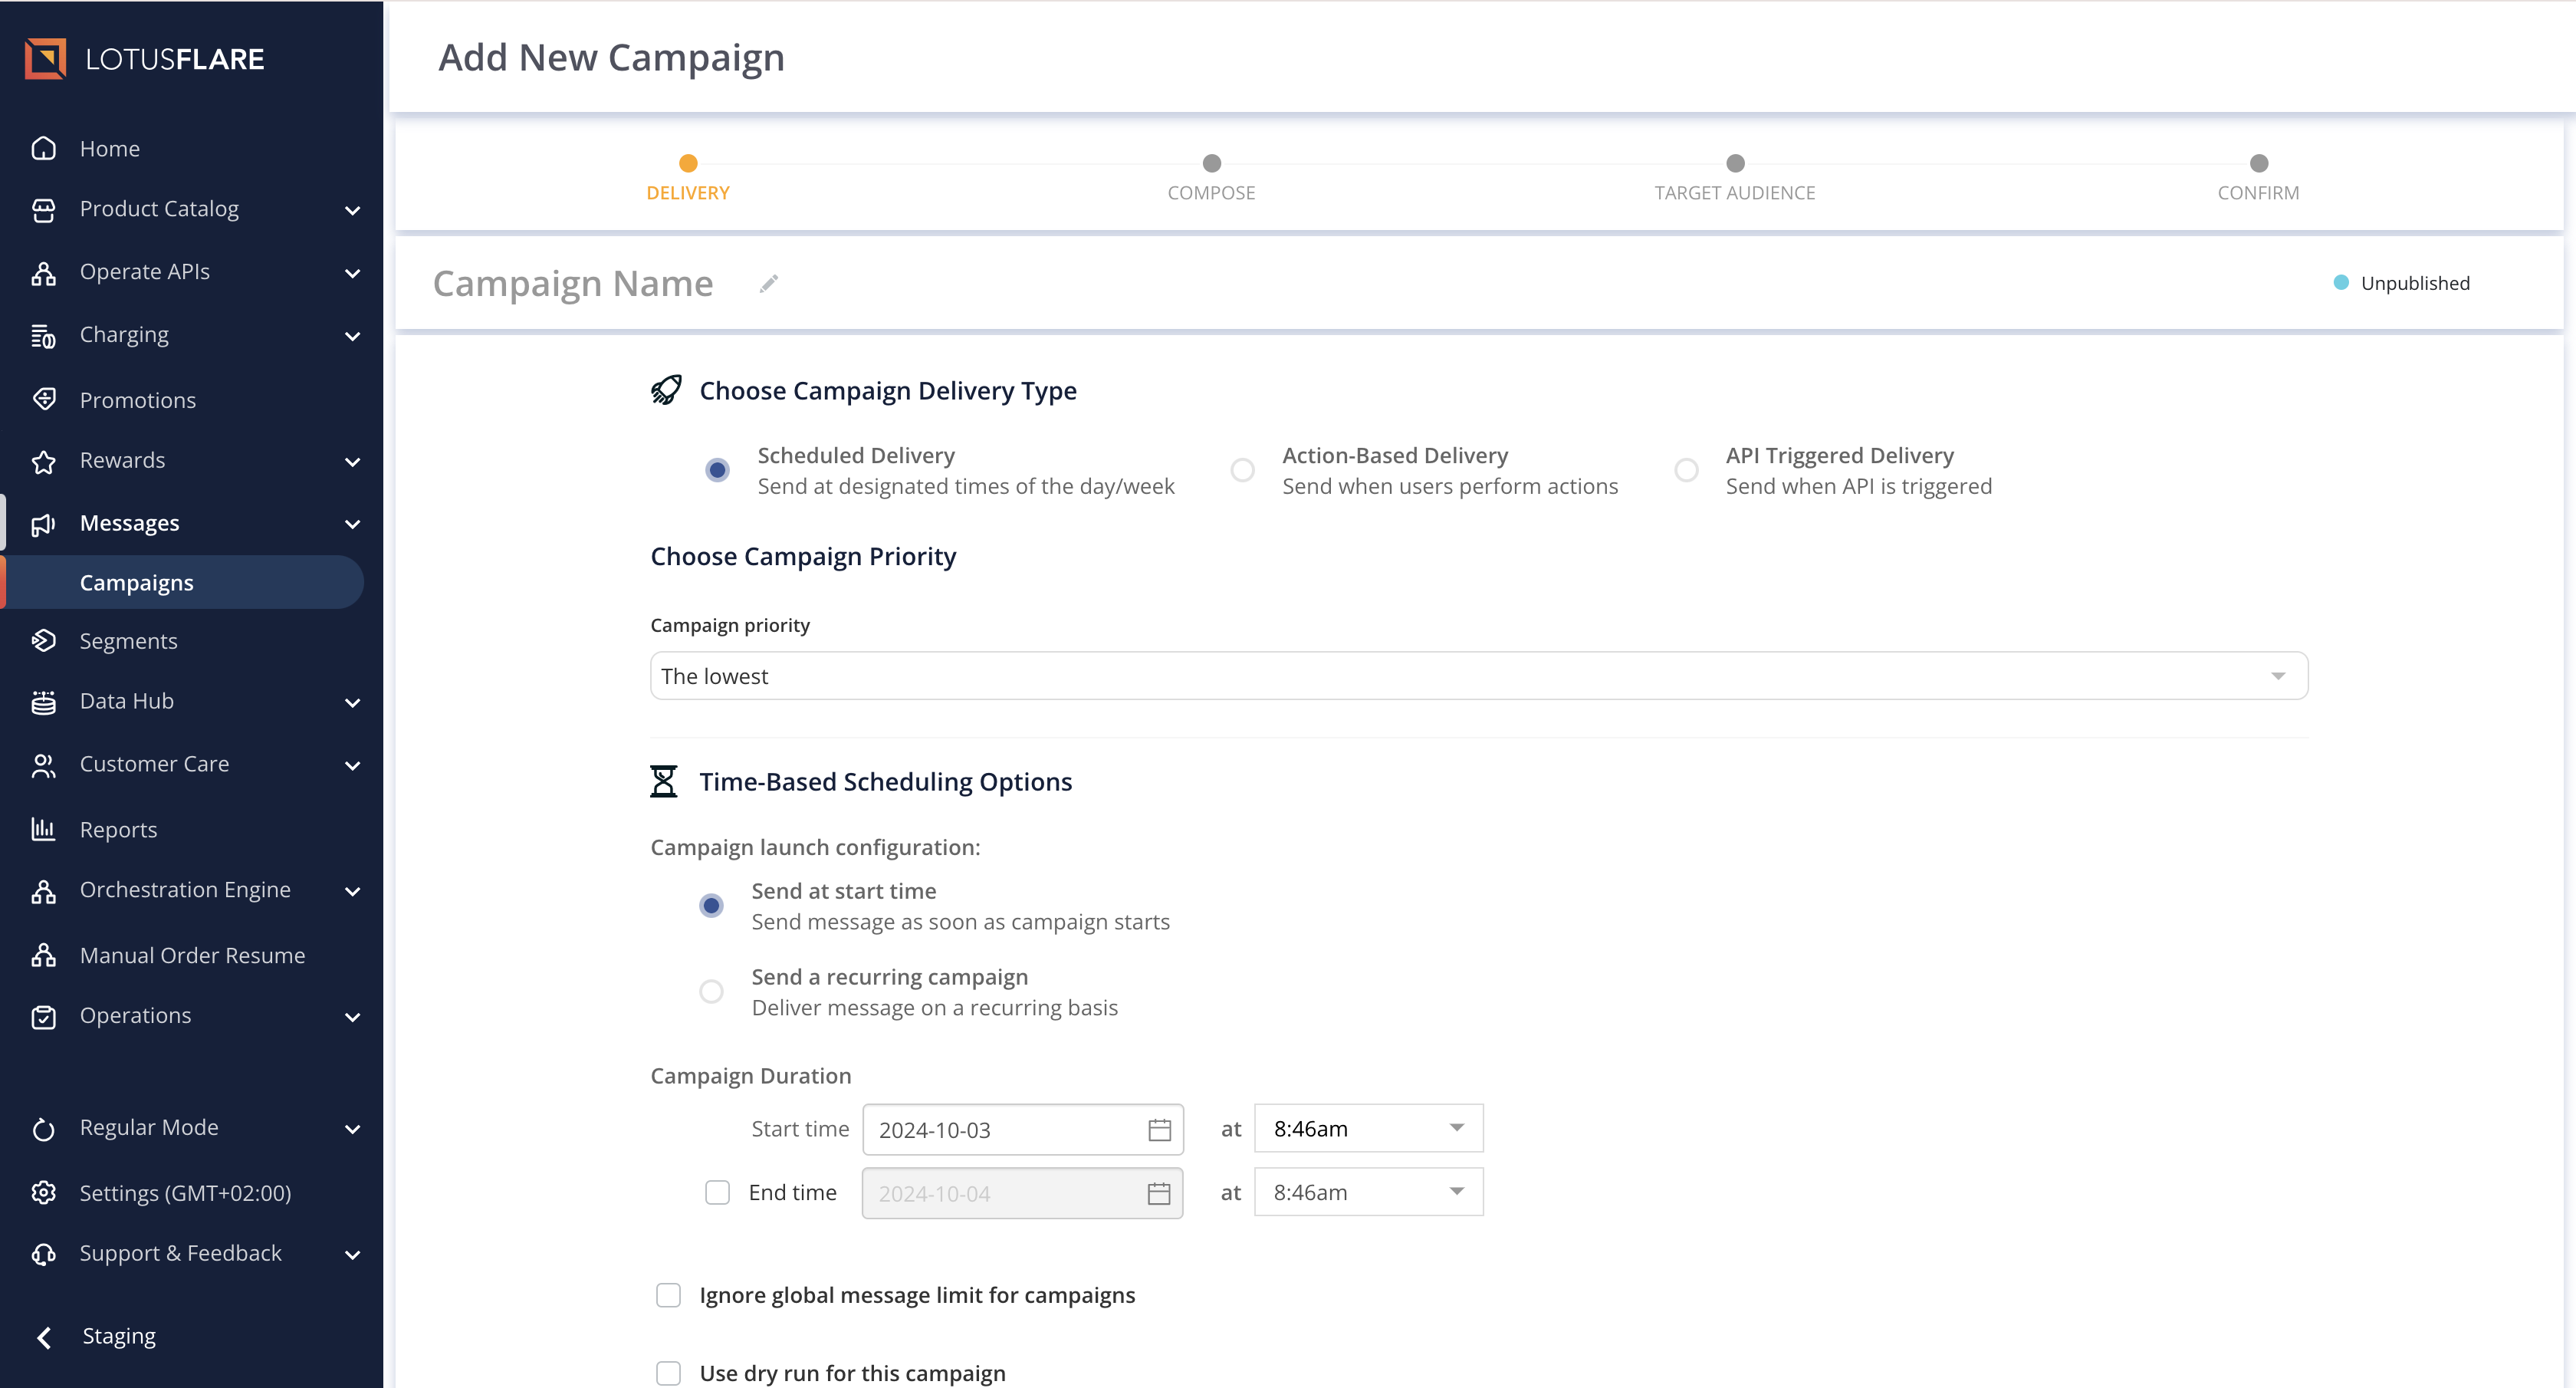The image size is (2576, 1388).
Task: Click the Charging icon in the navigation
Action: point(44,335)
